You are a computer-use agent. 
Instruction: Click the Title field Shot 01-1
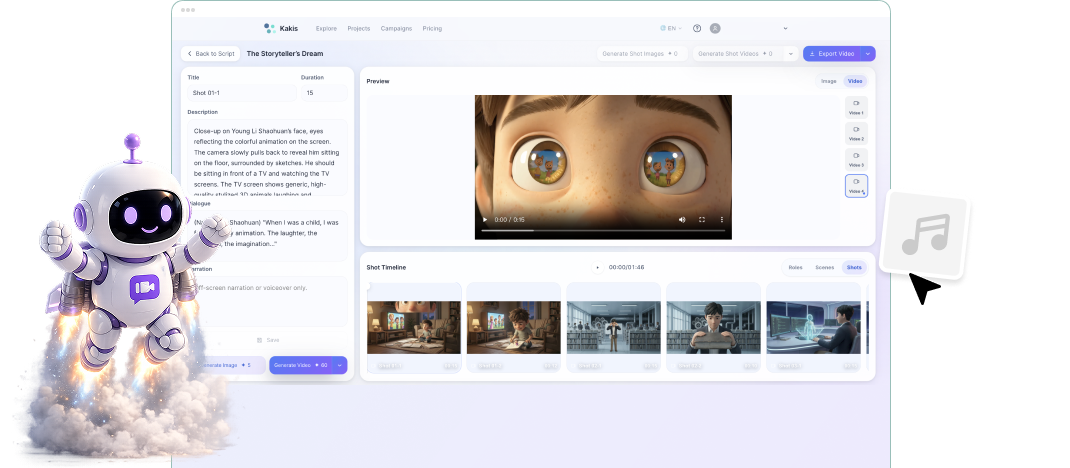[242, 93]
